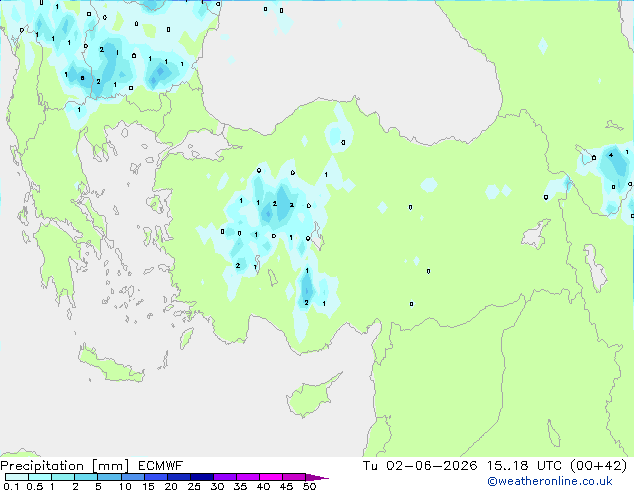Screen dimensions: 634x490
Task: Click the above-50 mm arrow tip of legend
Action: tap(317, 477)
